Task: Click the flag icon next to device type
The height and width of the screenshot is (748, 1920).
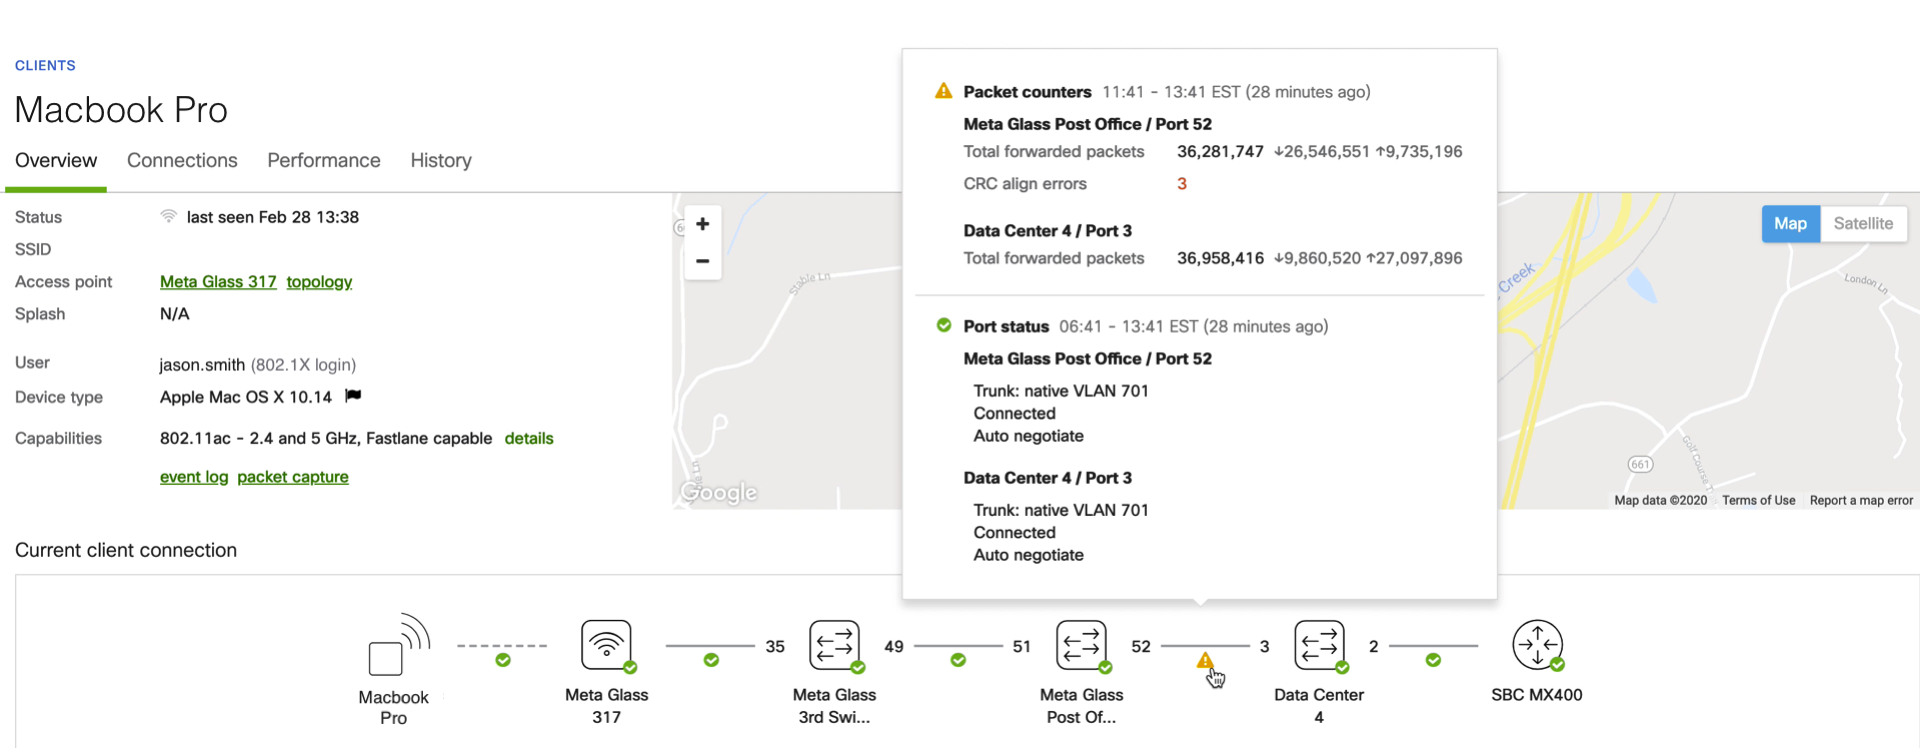Action: click(353, 396)
